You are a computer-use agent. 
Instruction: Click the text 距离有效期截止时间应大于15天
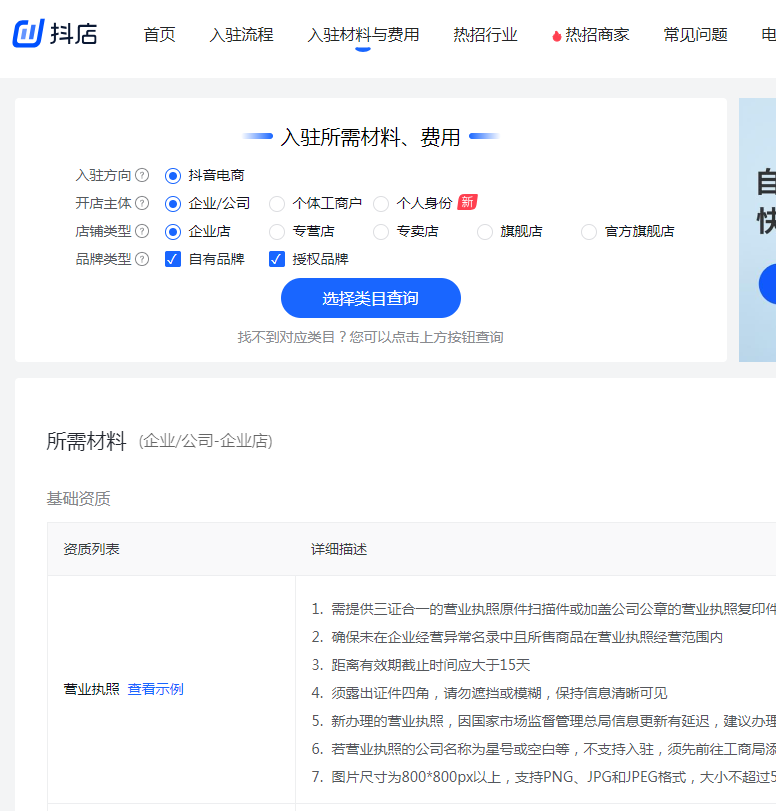tap(430, 665)
